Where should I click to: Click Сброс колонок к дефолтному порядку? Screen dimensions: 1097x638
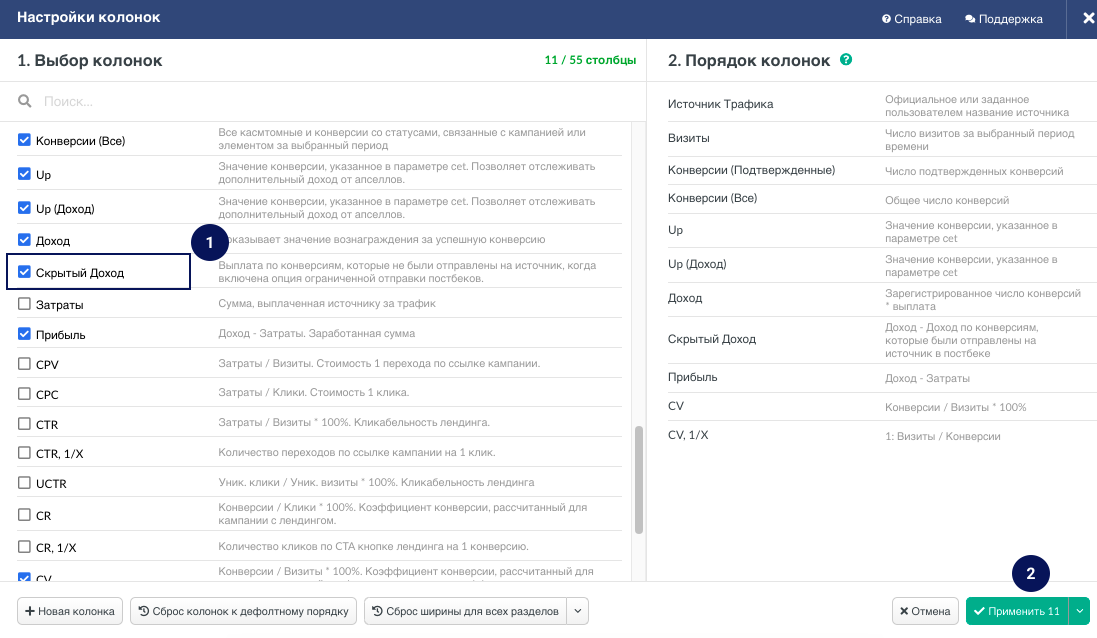pyautogui.click(x=243, y=611)
